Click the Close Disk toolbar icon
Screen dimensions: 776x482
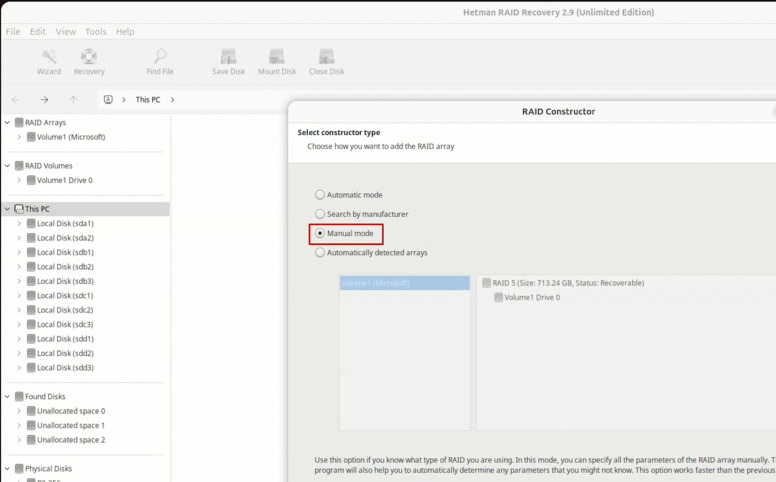pos(327,56)
